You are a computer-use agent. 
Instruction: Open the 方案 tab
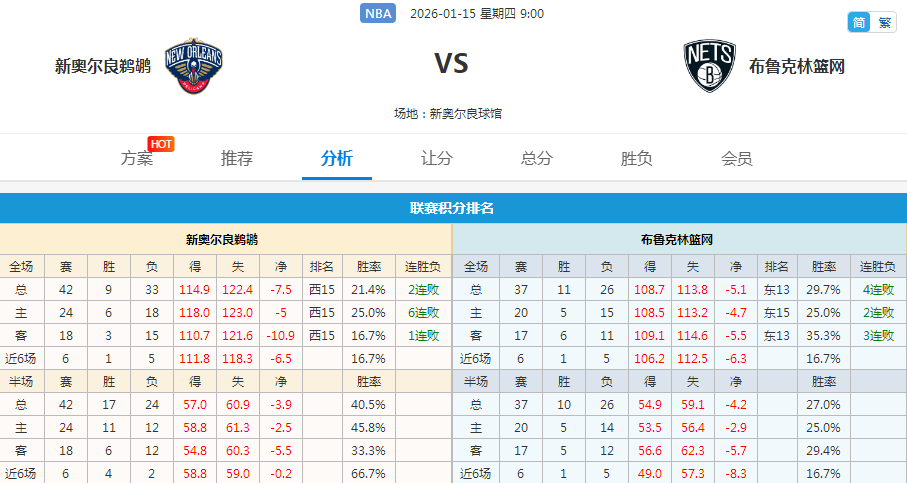coord(137,158)
